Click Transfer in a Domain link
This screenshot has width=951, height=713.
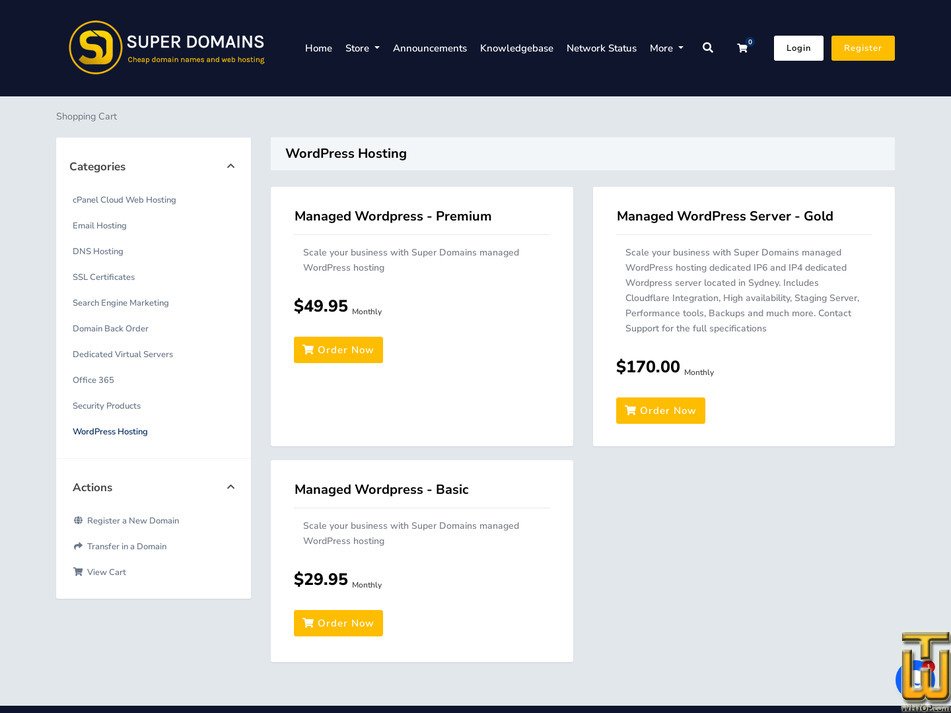coord(127,546)
